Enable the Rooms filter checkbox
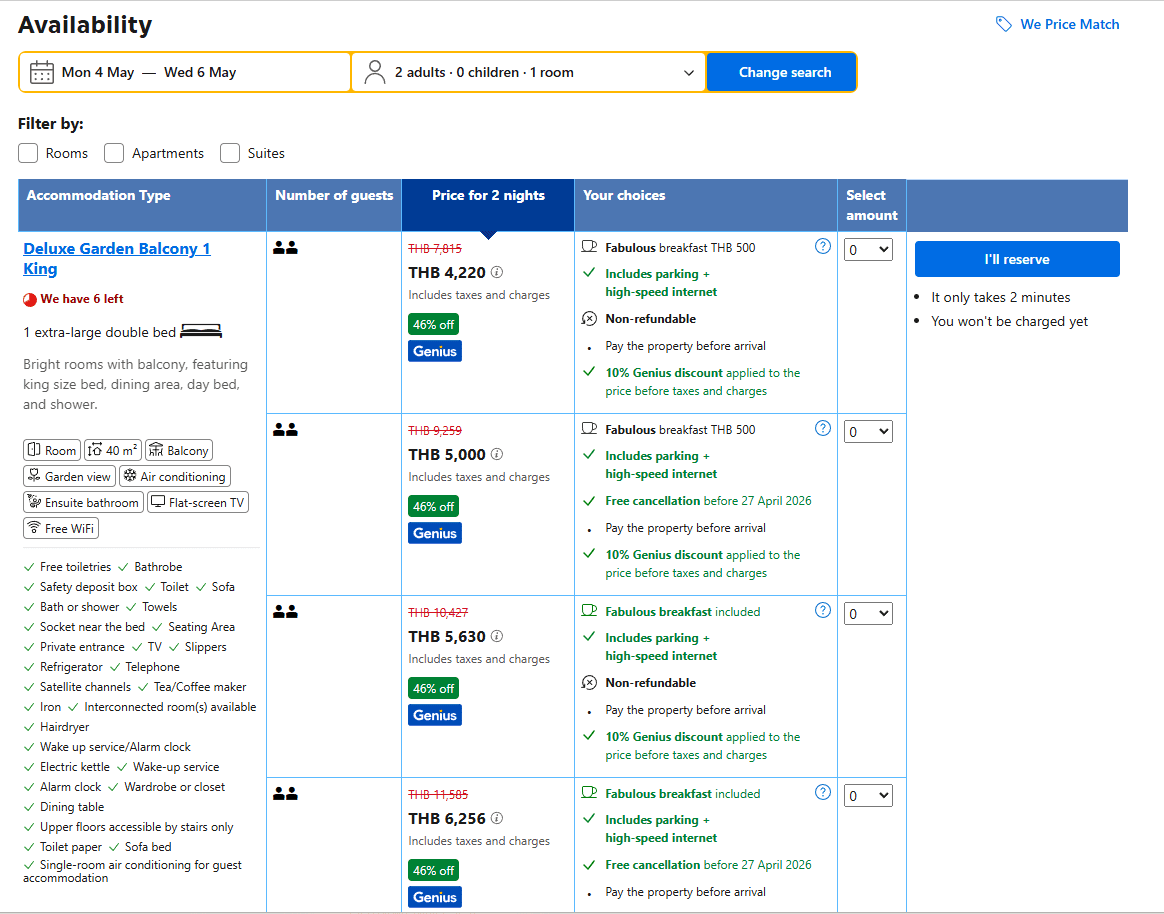 27,152
